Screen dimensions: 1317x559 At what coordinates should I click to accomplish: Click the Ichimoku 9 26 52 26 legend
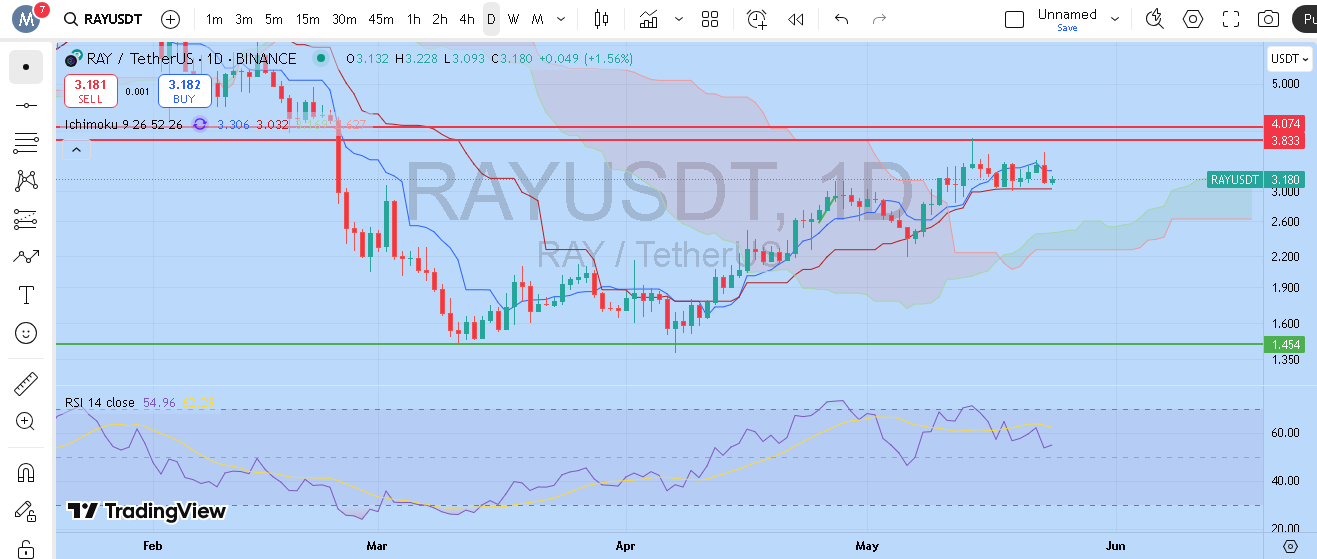pyautogui.click(x=124, y=124)
